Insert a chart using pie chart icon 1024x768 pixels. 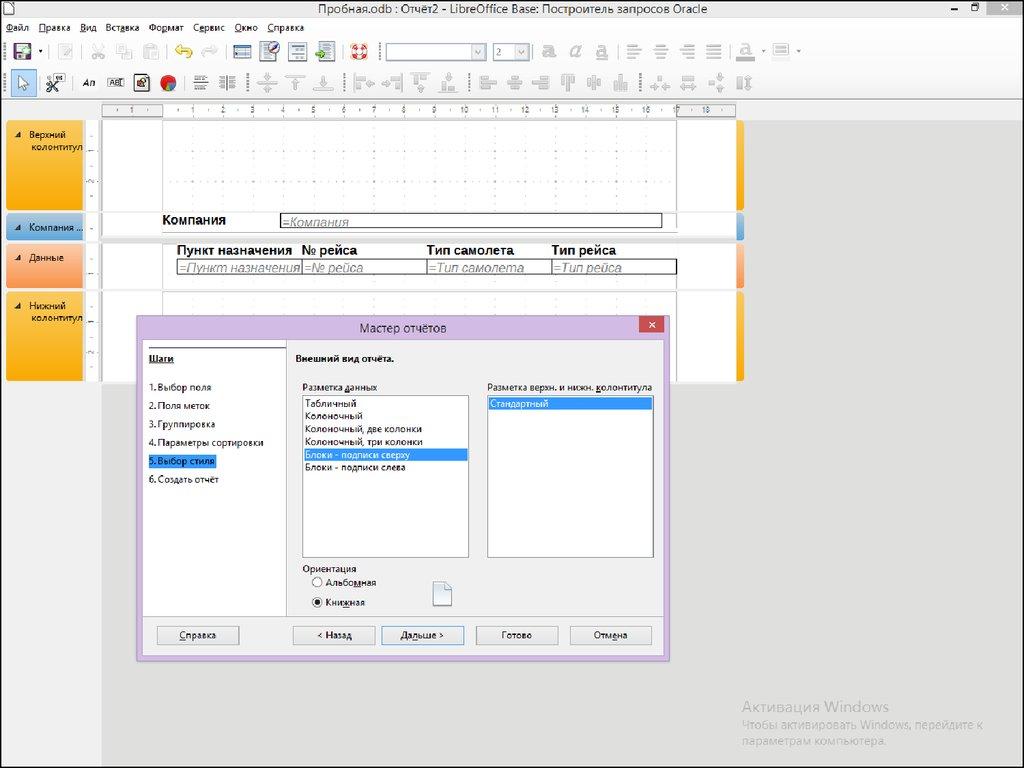click(x=168, y=83)
